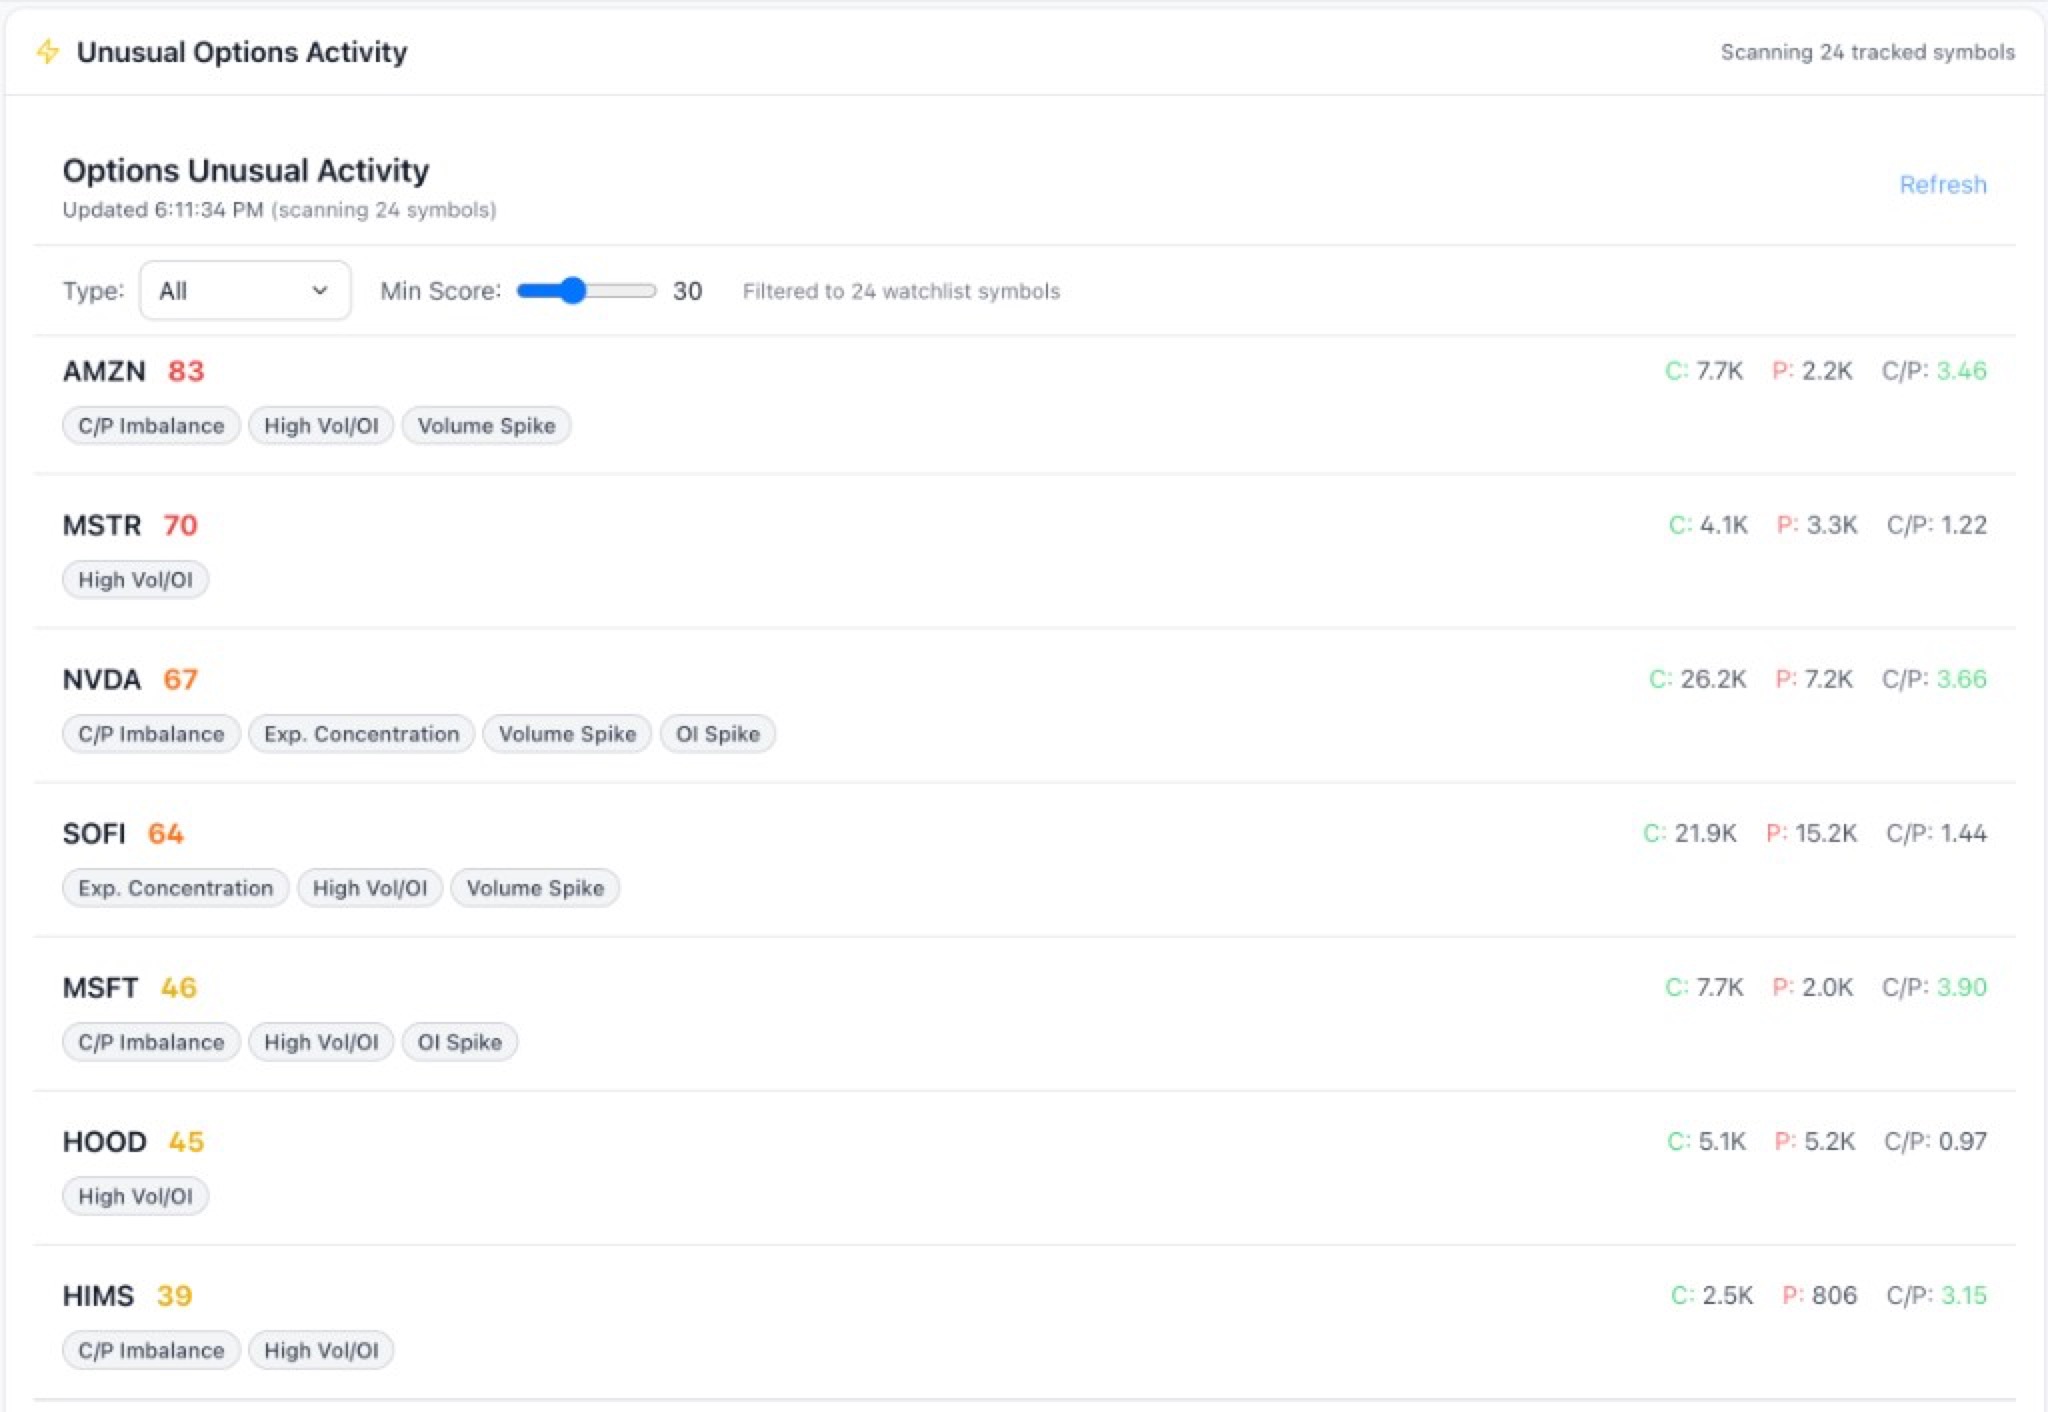Click MSFT put volume P: 2.0K
The height and width of the screenshot is (1412, 2048).
pyautogui.click(x=1812, y=987)
